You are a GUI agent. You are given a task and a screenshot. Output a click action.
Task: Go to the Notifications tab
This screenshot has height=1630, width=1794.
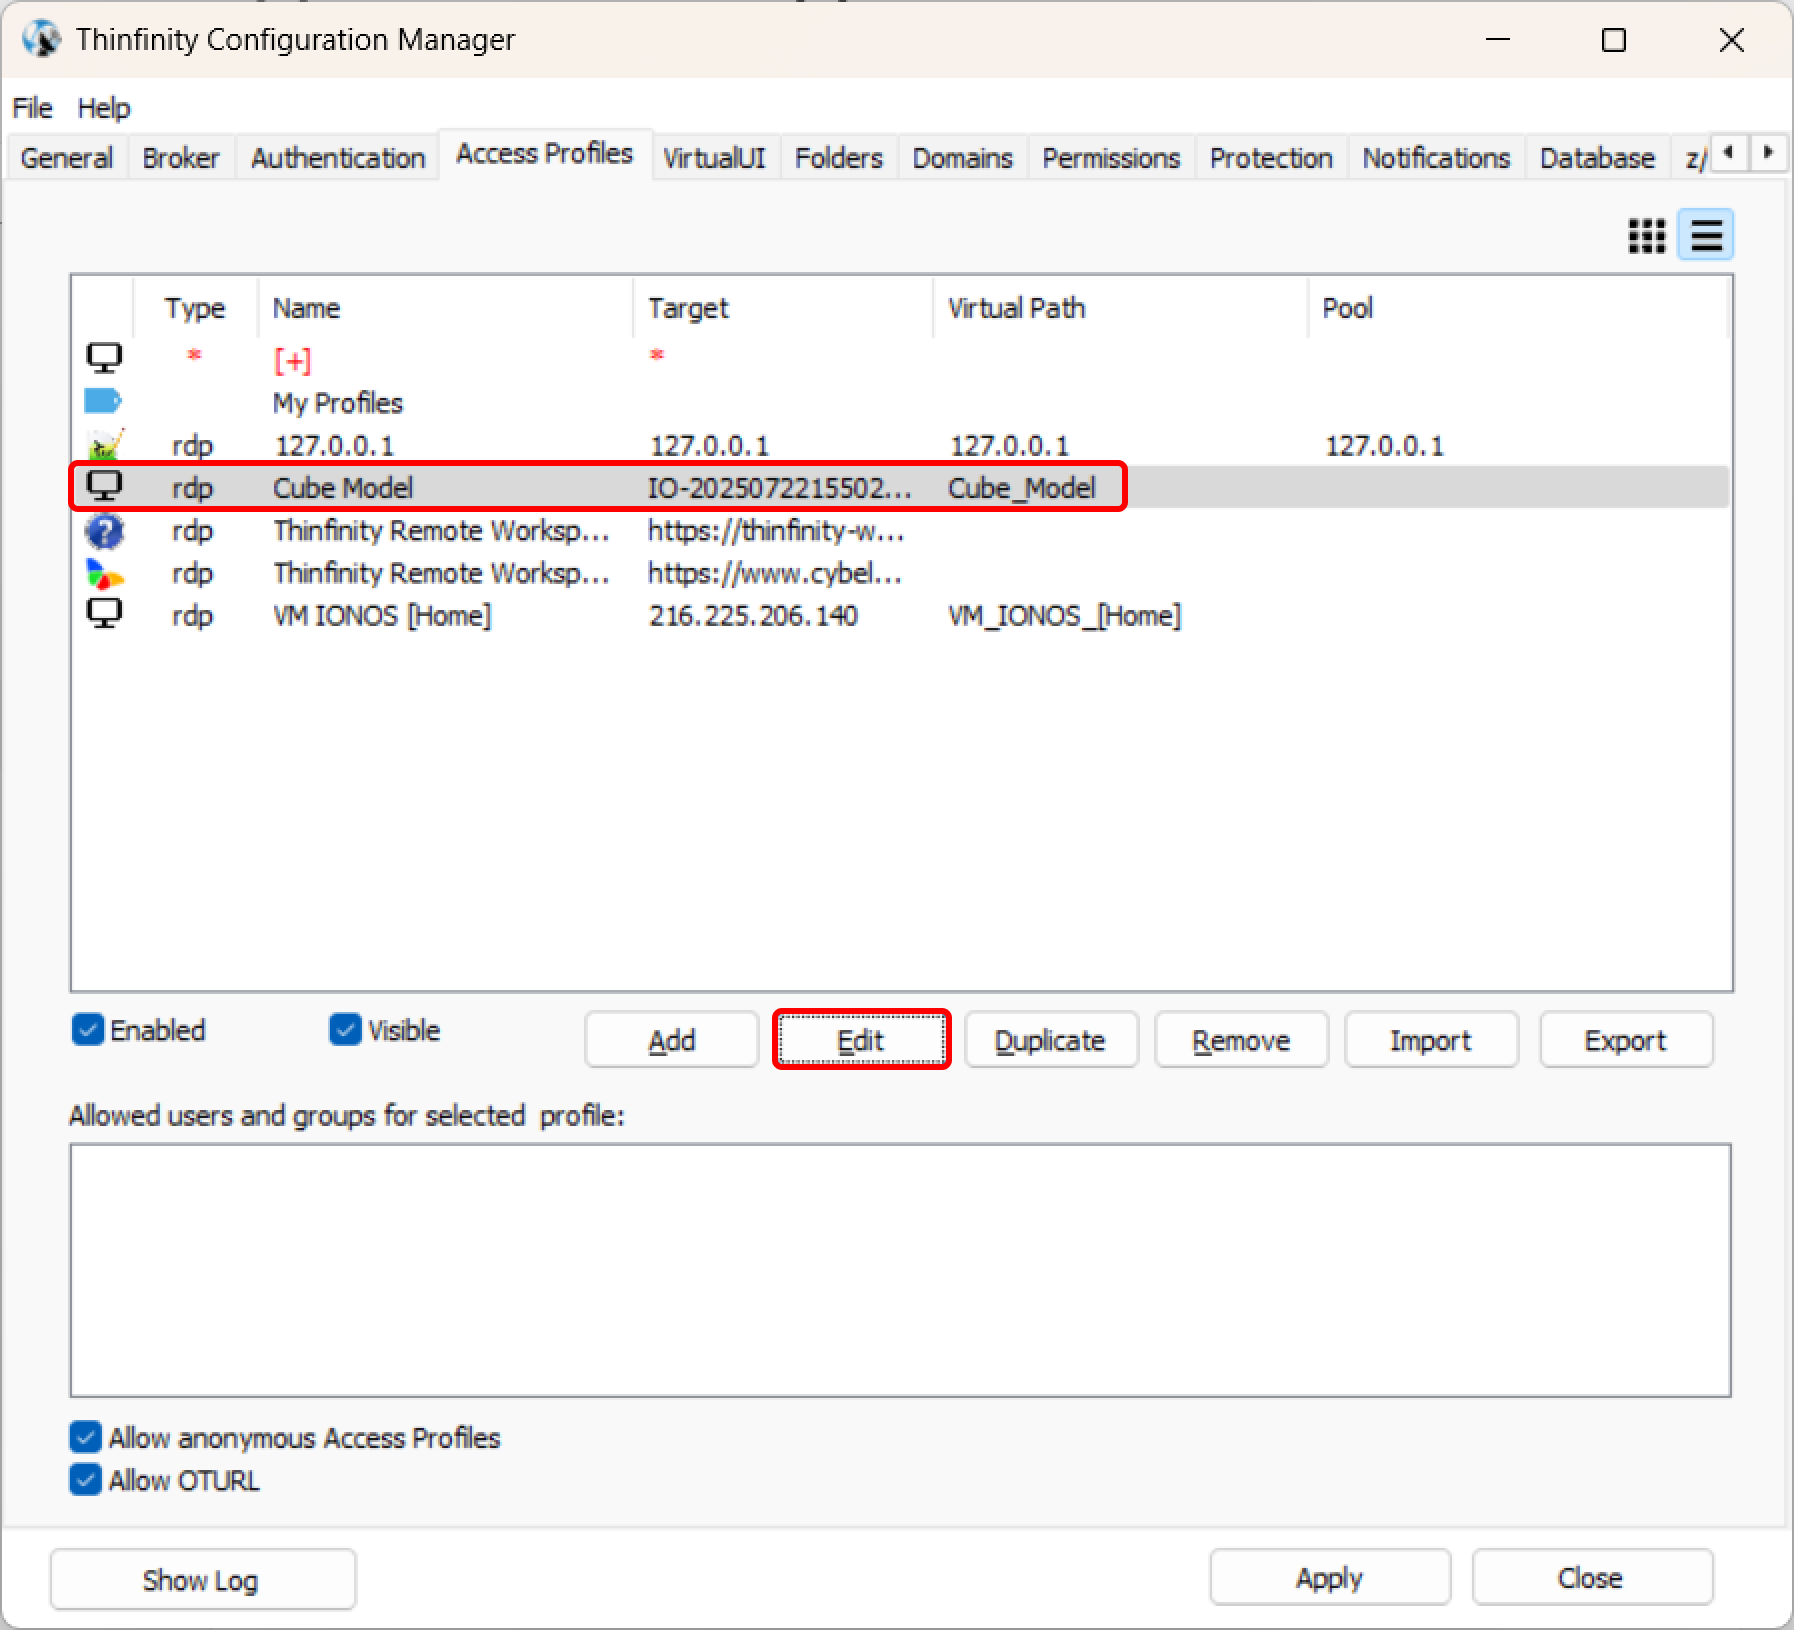(x=1436, y=158)
